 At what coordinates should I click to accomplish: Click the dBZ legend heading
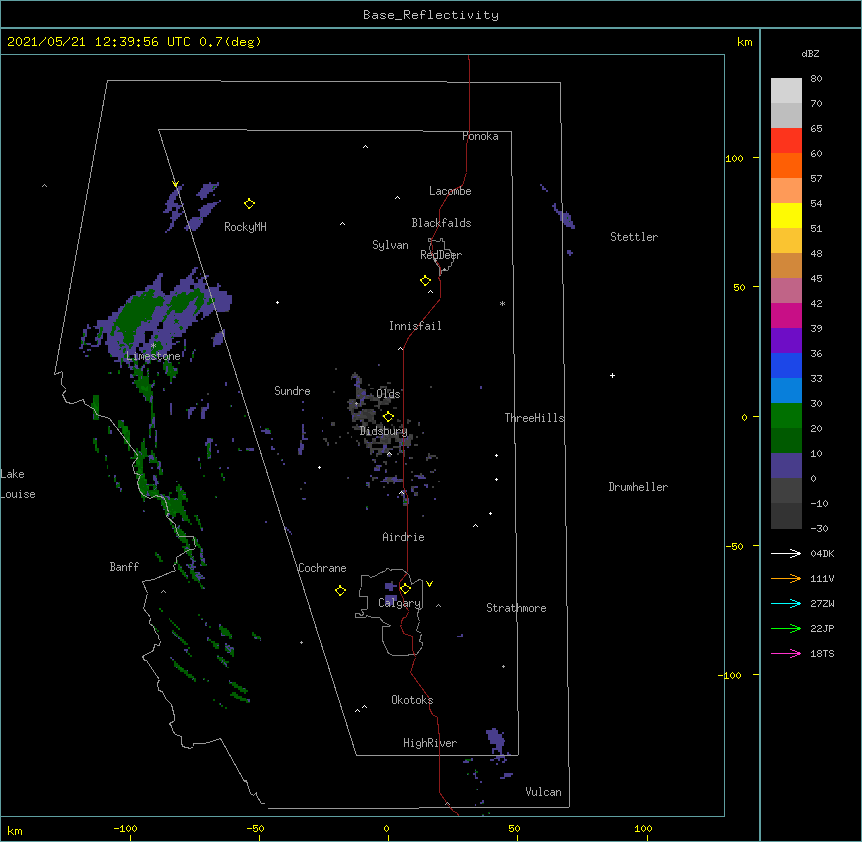point(810,53)
